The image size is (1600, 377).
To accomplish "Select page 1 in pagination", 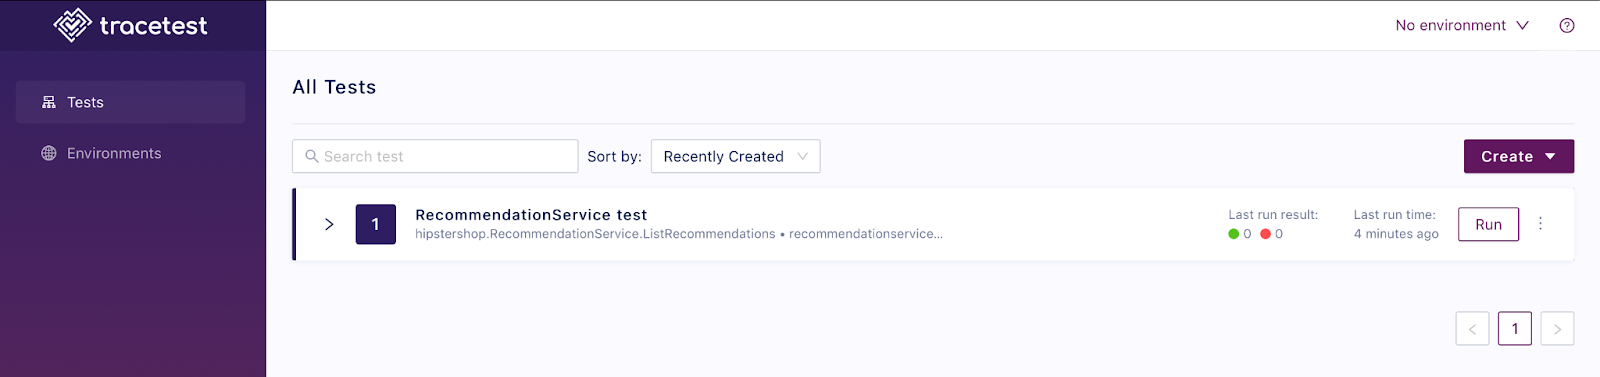I will coord(1515,329).
